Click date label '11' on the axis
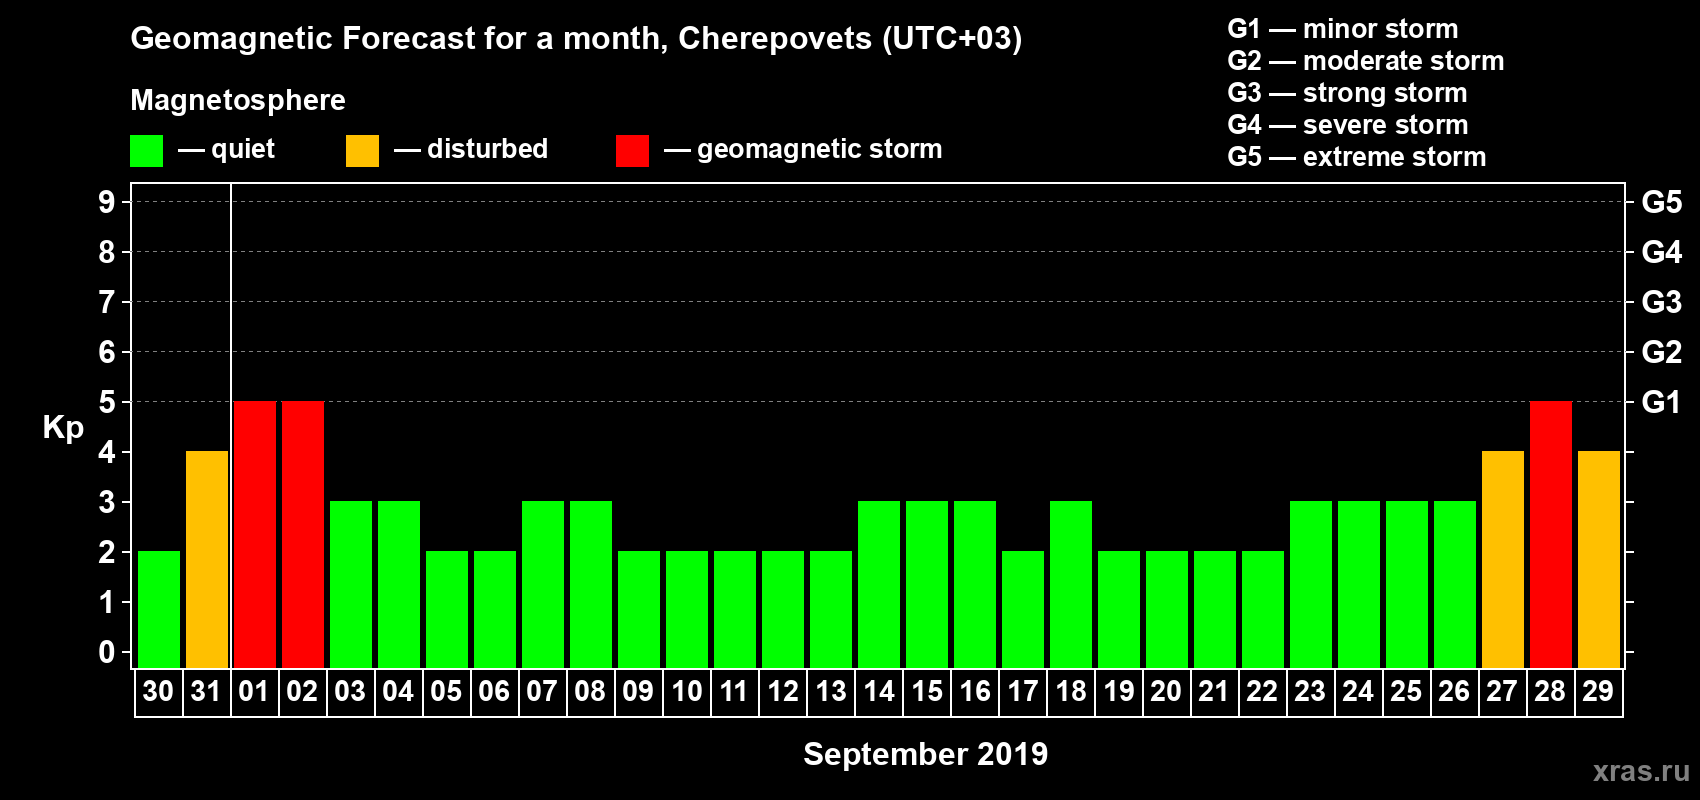1700x800 pixels. click(734, 691)
